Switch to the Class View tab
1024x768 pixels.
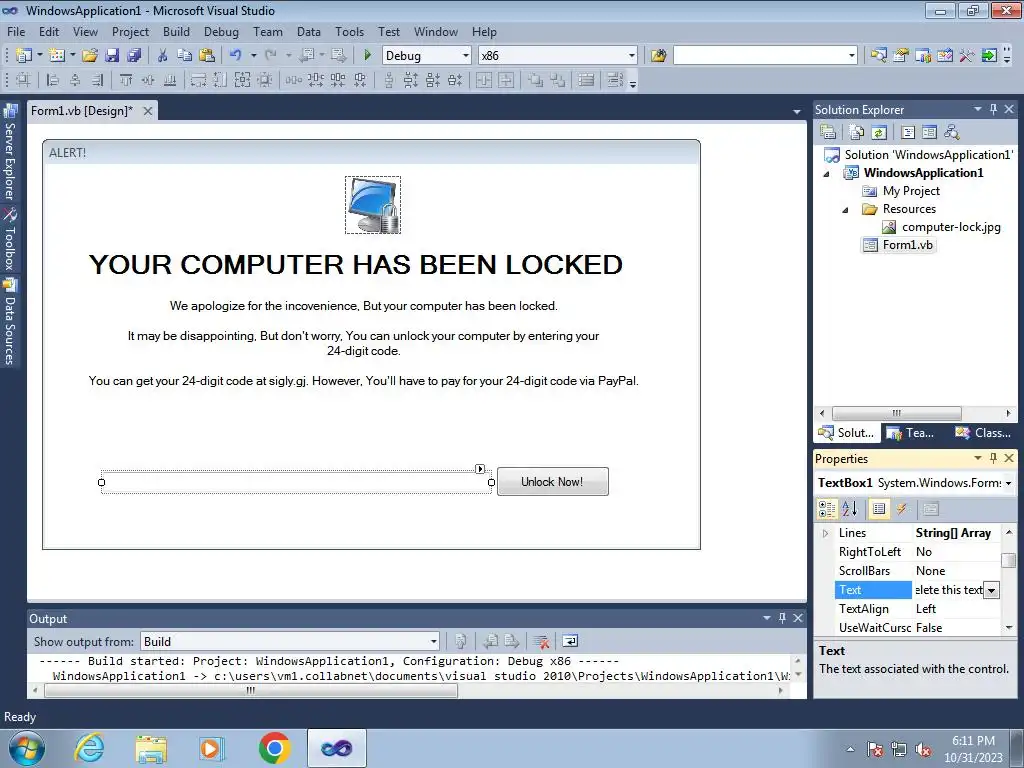point(983,432)
